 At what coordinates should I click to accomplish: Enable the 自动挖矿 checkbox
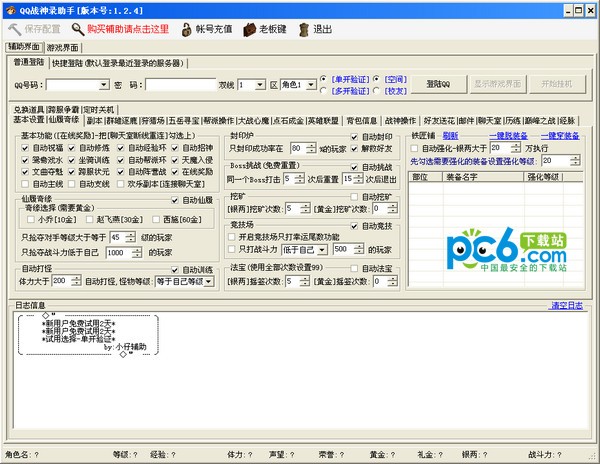tap(354, 197)
